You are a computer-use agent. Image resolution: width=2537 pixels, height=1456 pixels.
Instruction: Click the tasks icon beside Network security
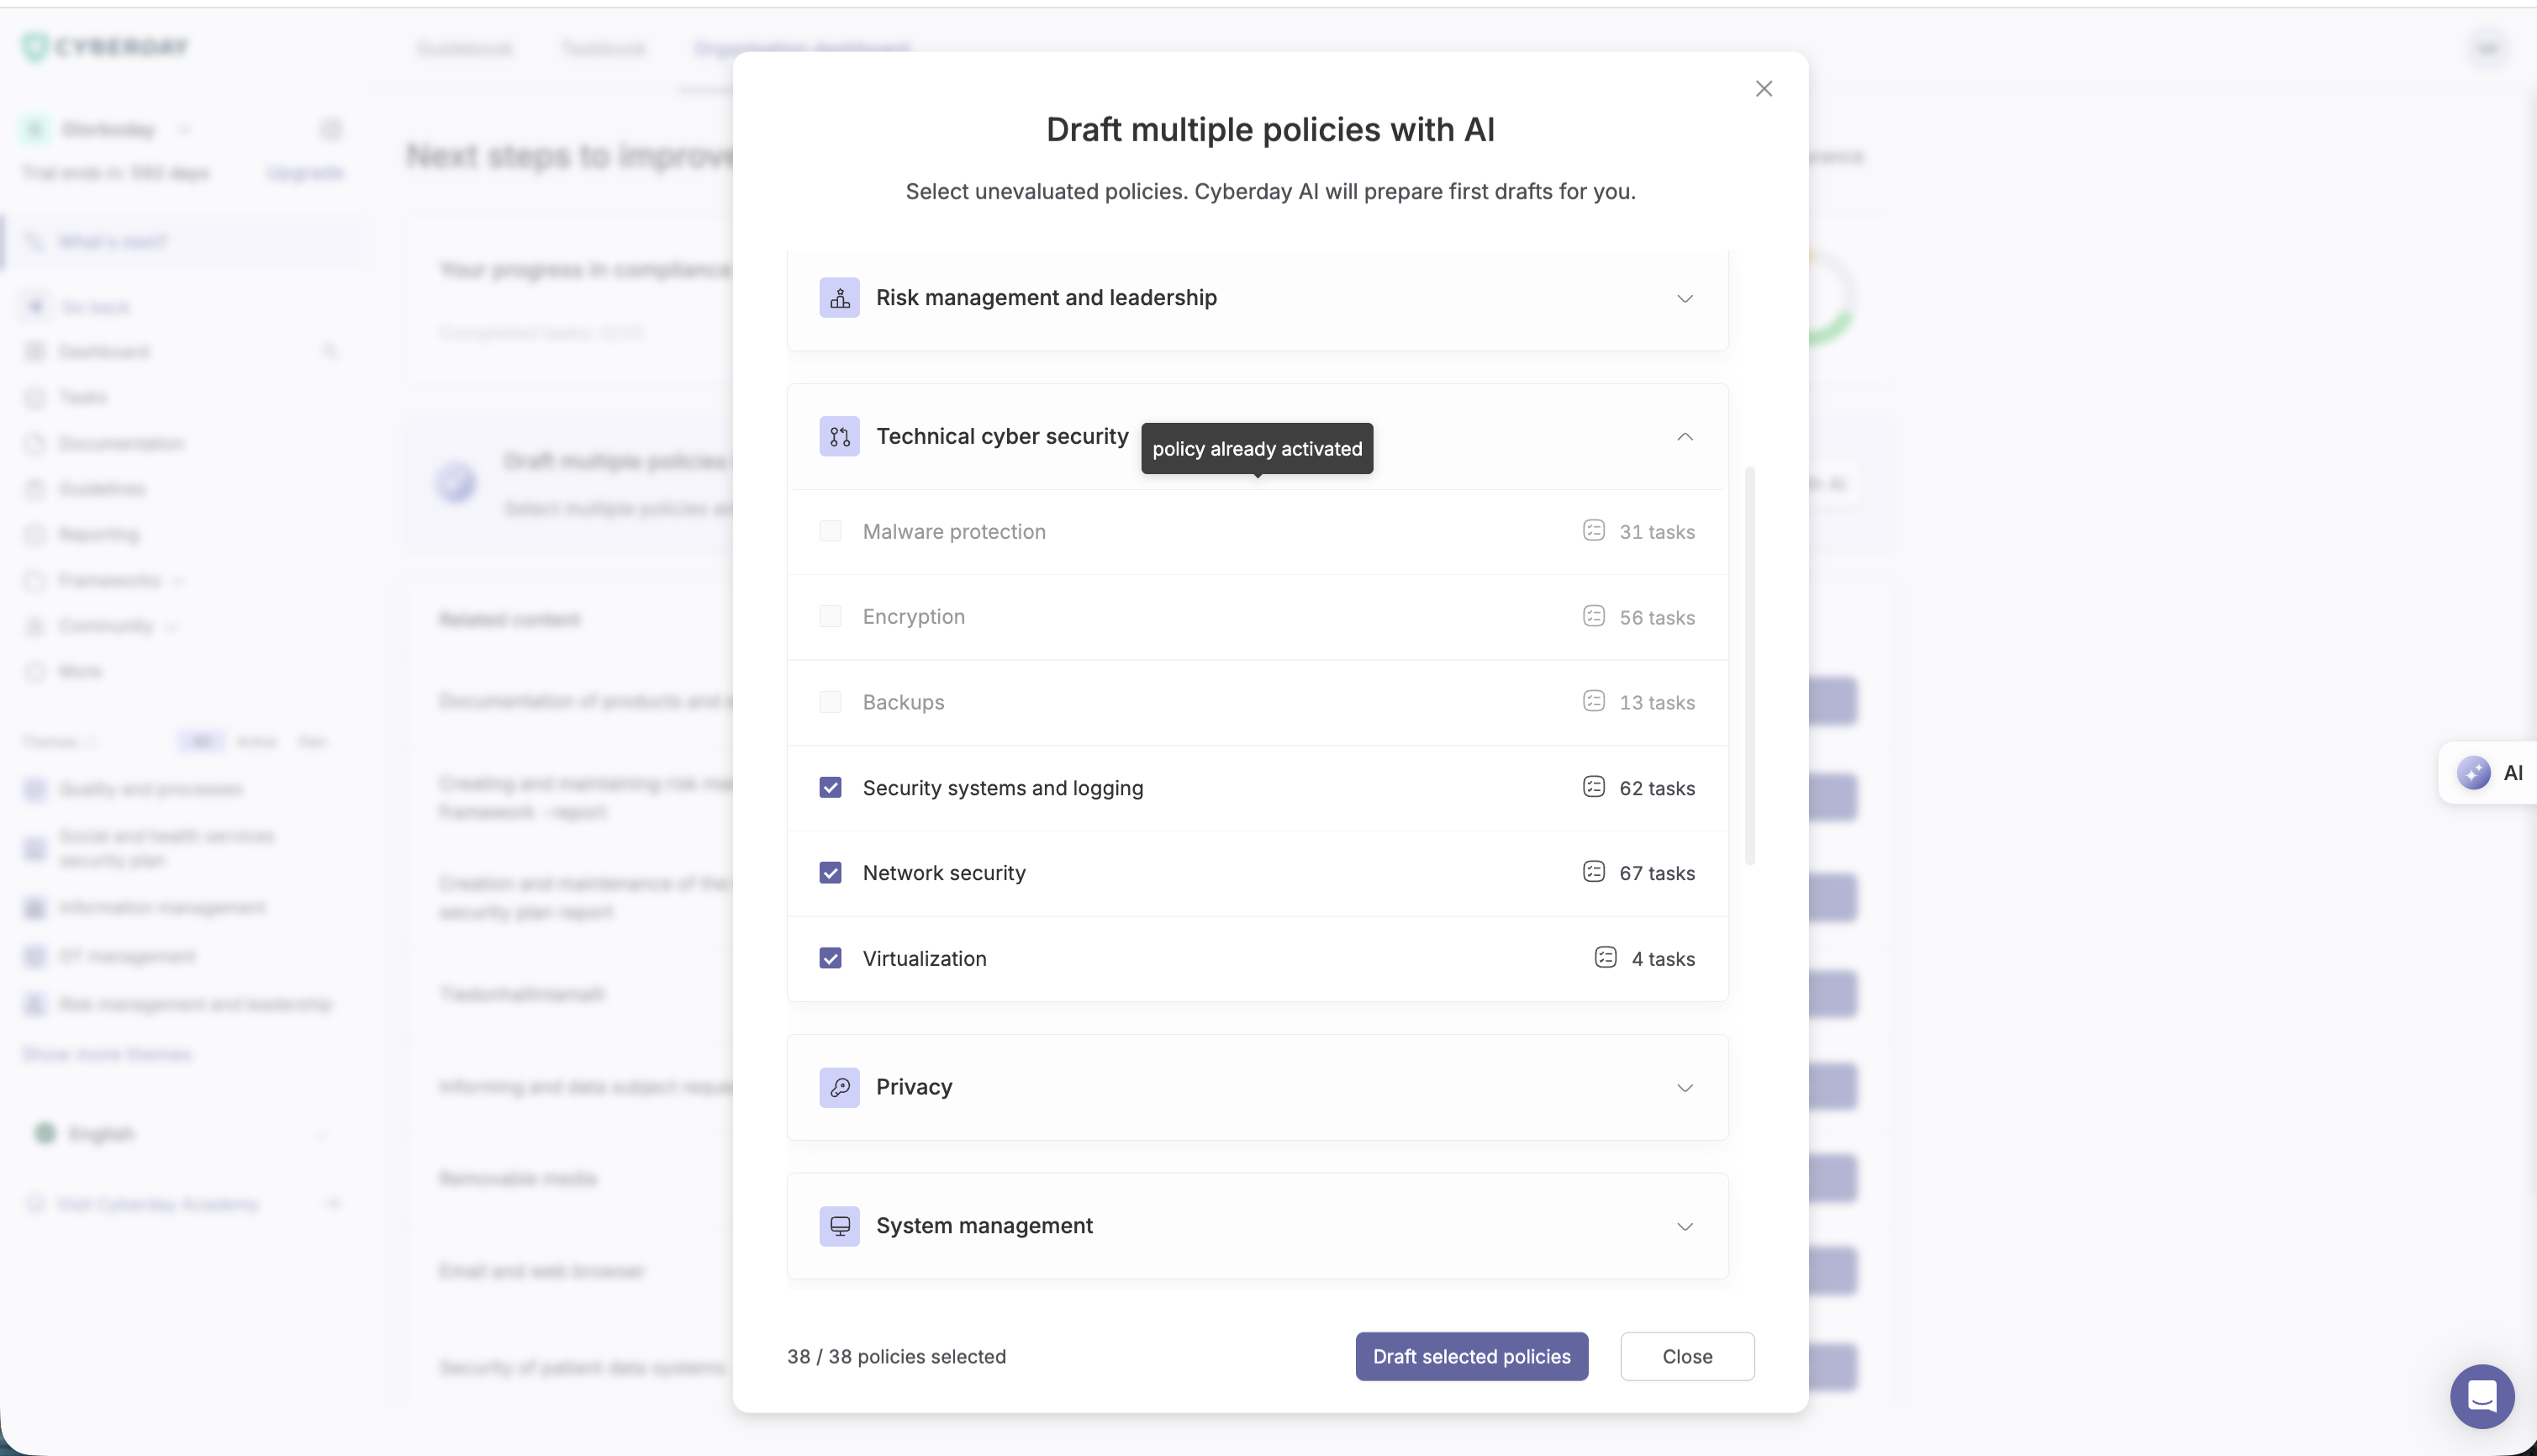click(x=1593, y=872)
